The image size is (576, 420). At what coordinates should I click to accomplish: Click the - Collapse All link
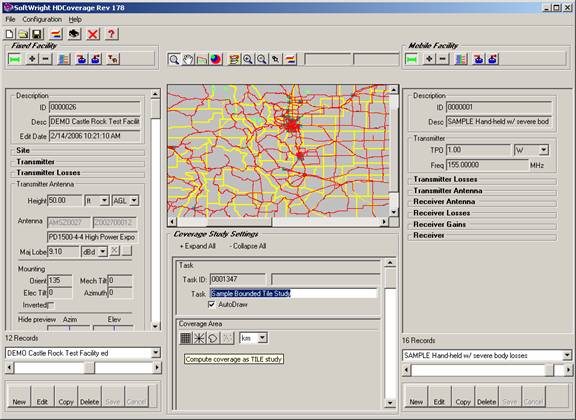(x=248, y=246)
